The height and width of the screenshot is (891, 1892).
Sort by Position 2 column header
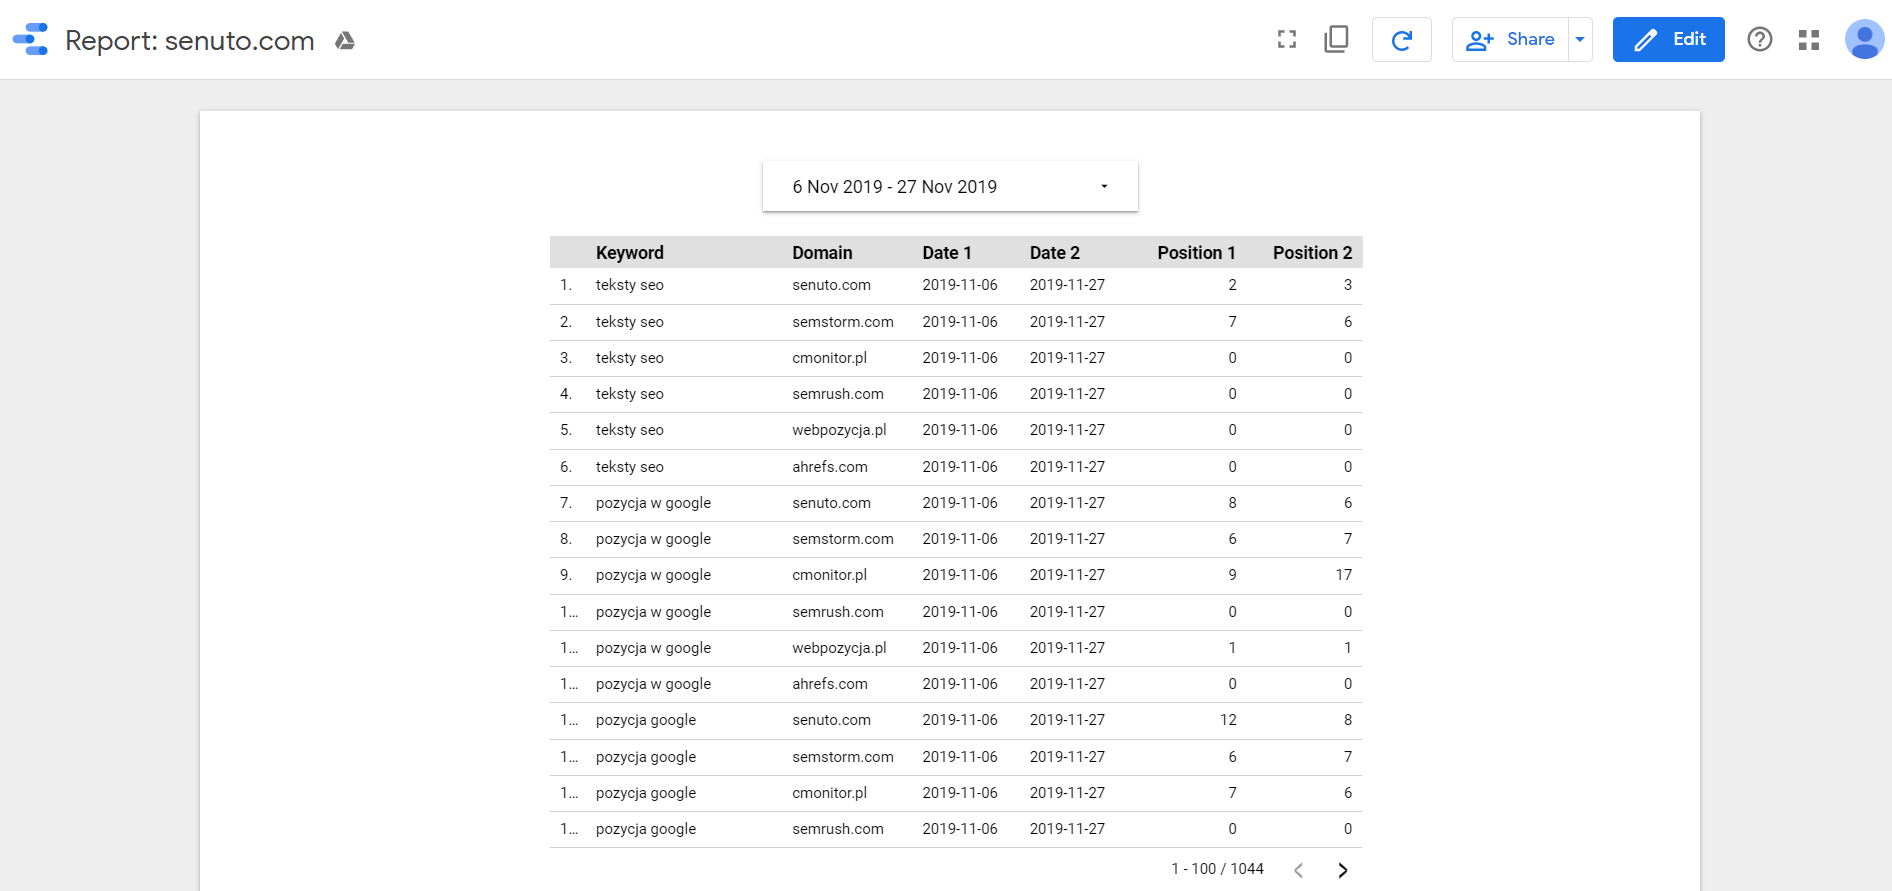1312,253
